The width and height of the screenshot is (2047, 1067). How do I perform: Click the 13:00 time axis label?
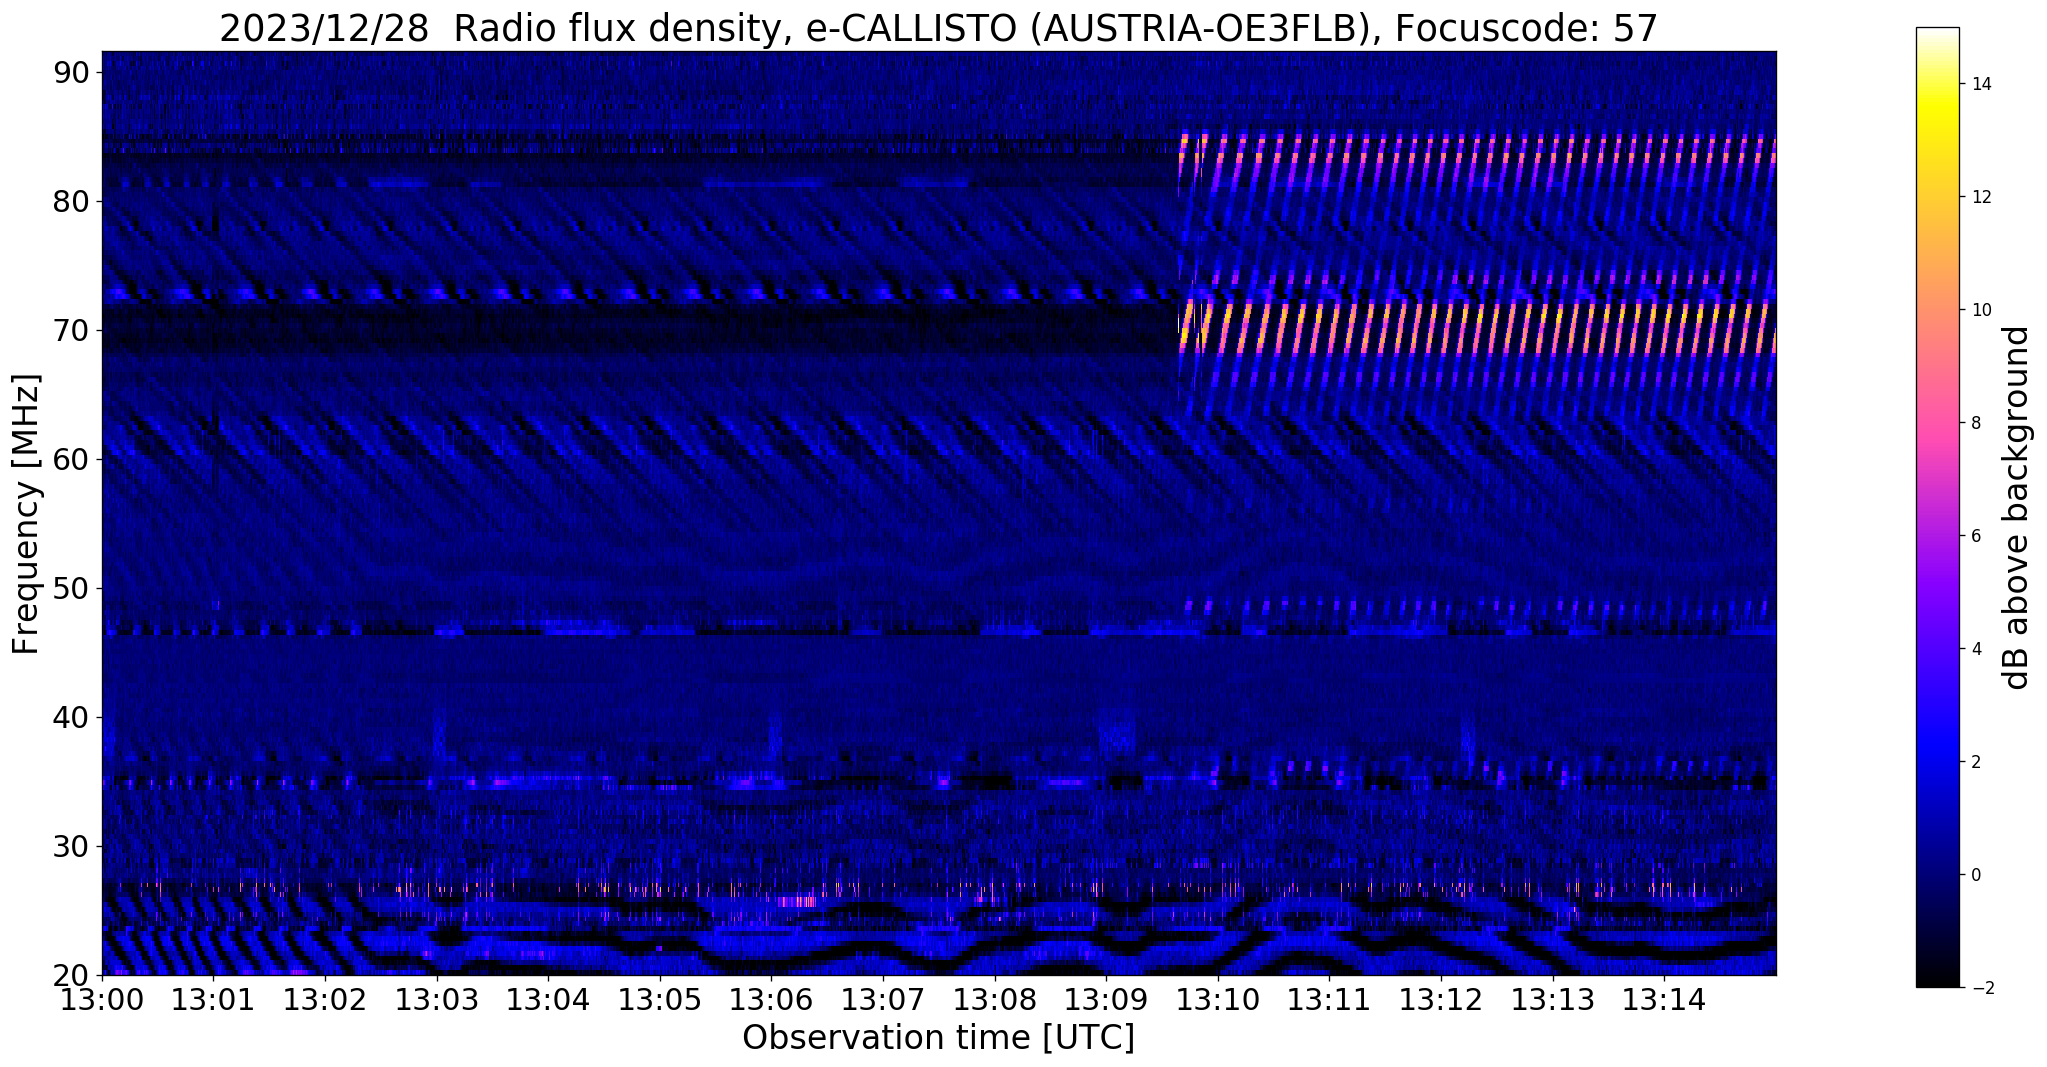pyautogui.click(x=102, y=1000)
